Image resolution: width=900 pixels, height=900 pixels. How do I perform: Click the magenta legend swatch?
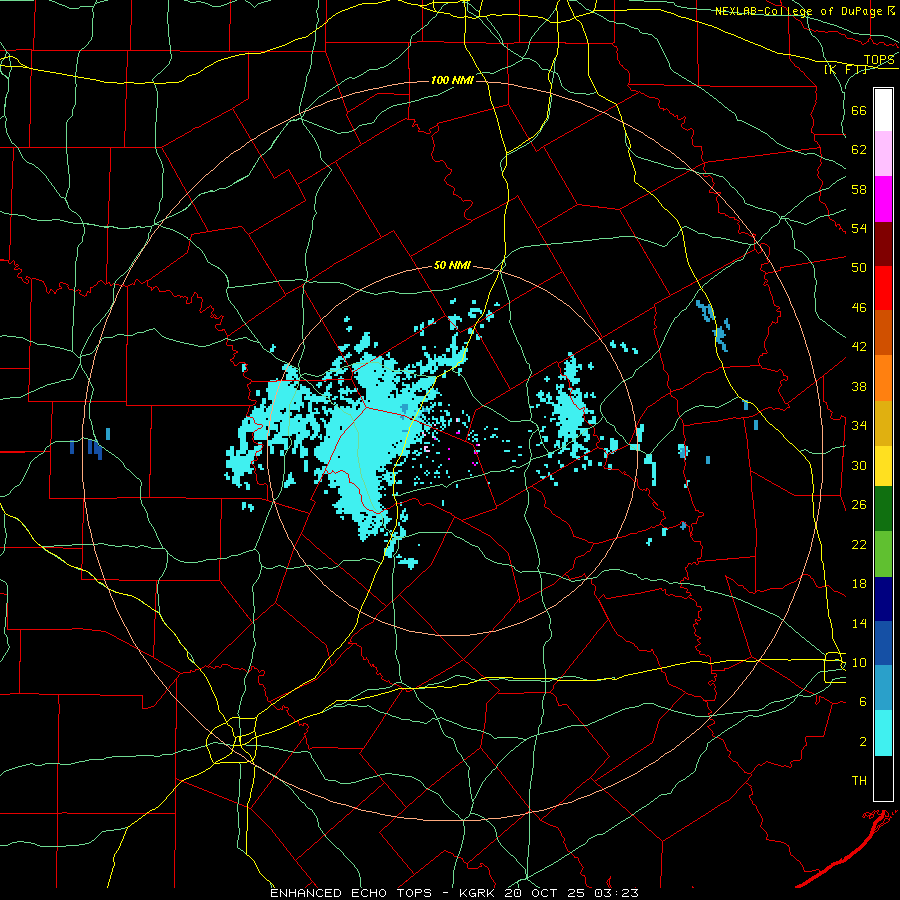pos(883,199)
